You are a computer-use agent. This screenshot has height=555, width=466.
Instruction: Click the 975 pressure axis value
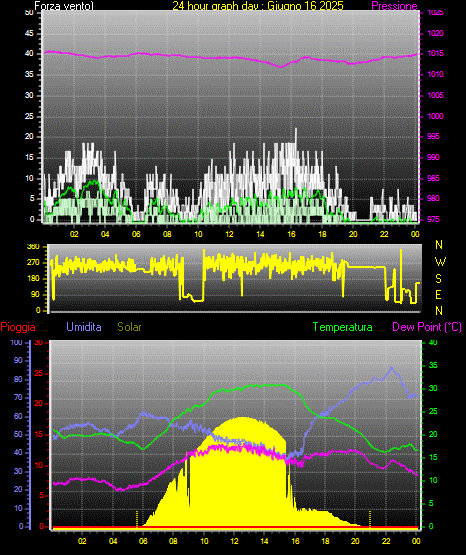[x=433, y=219]
